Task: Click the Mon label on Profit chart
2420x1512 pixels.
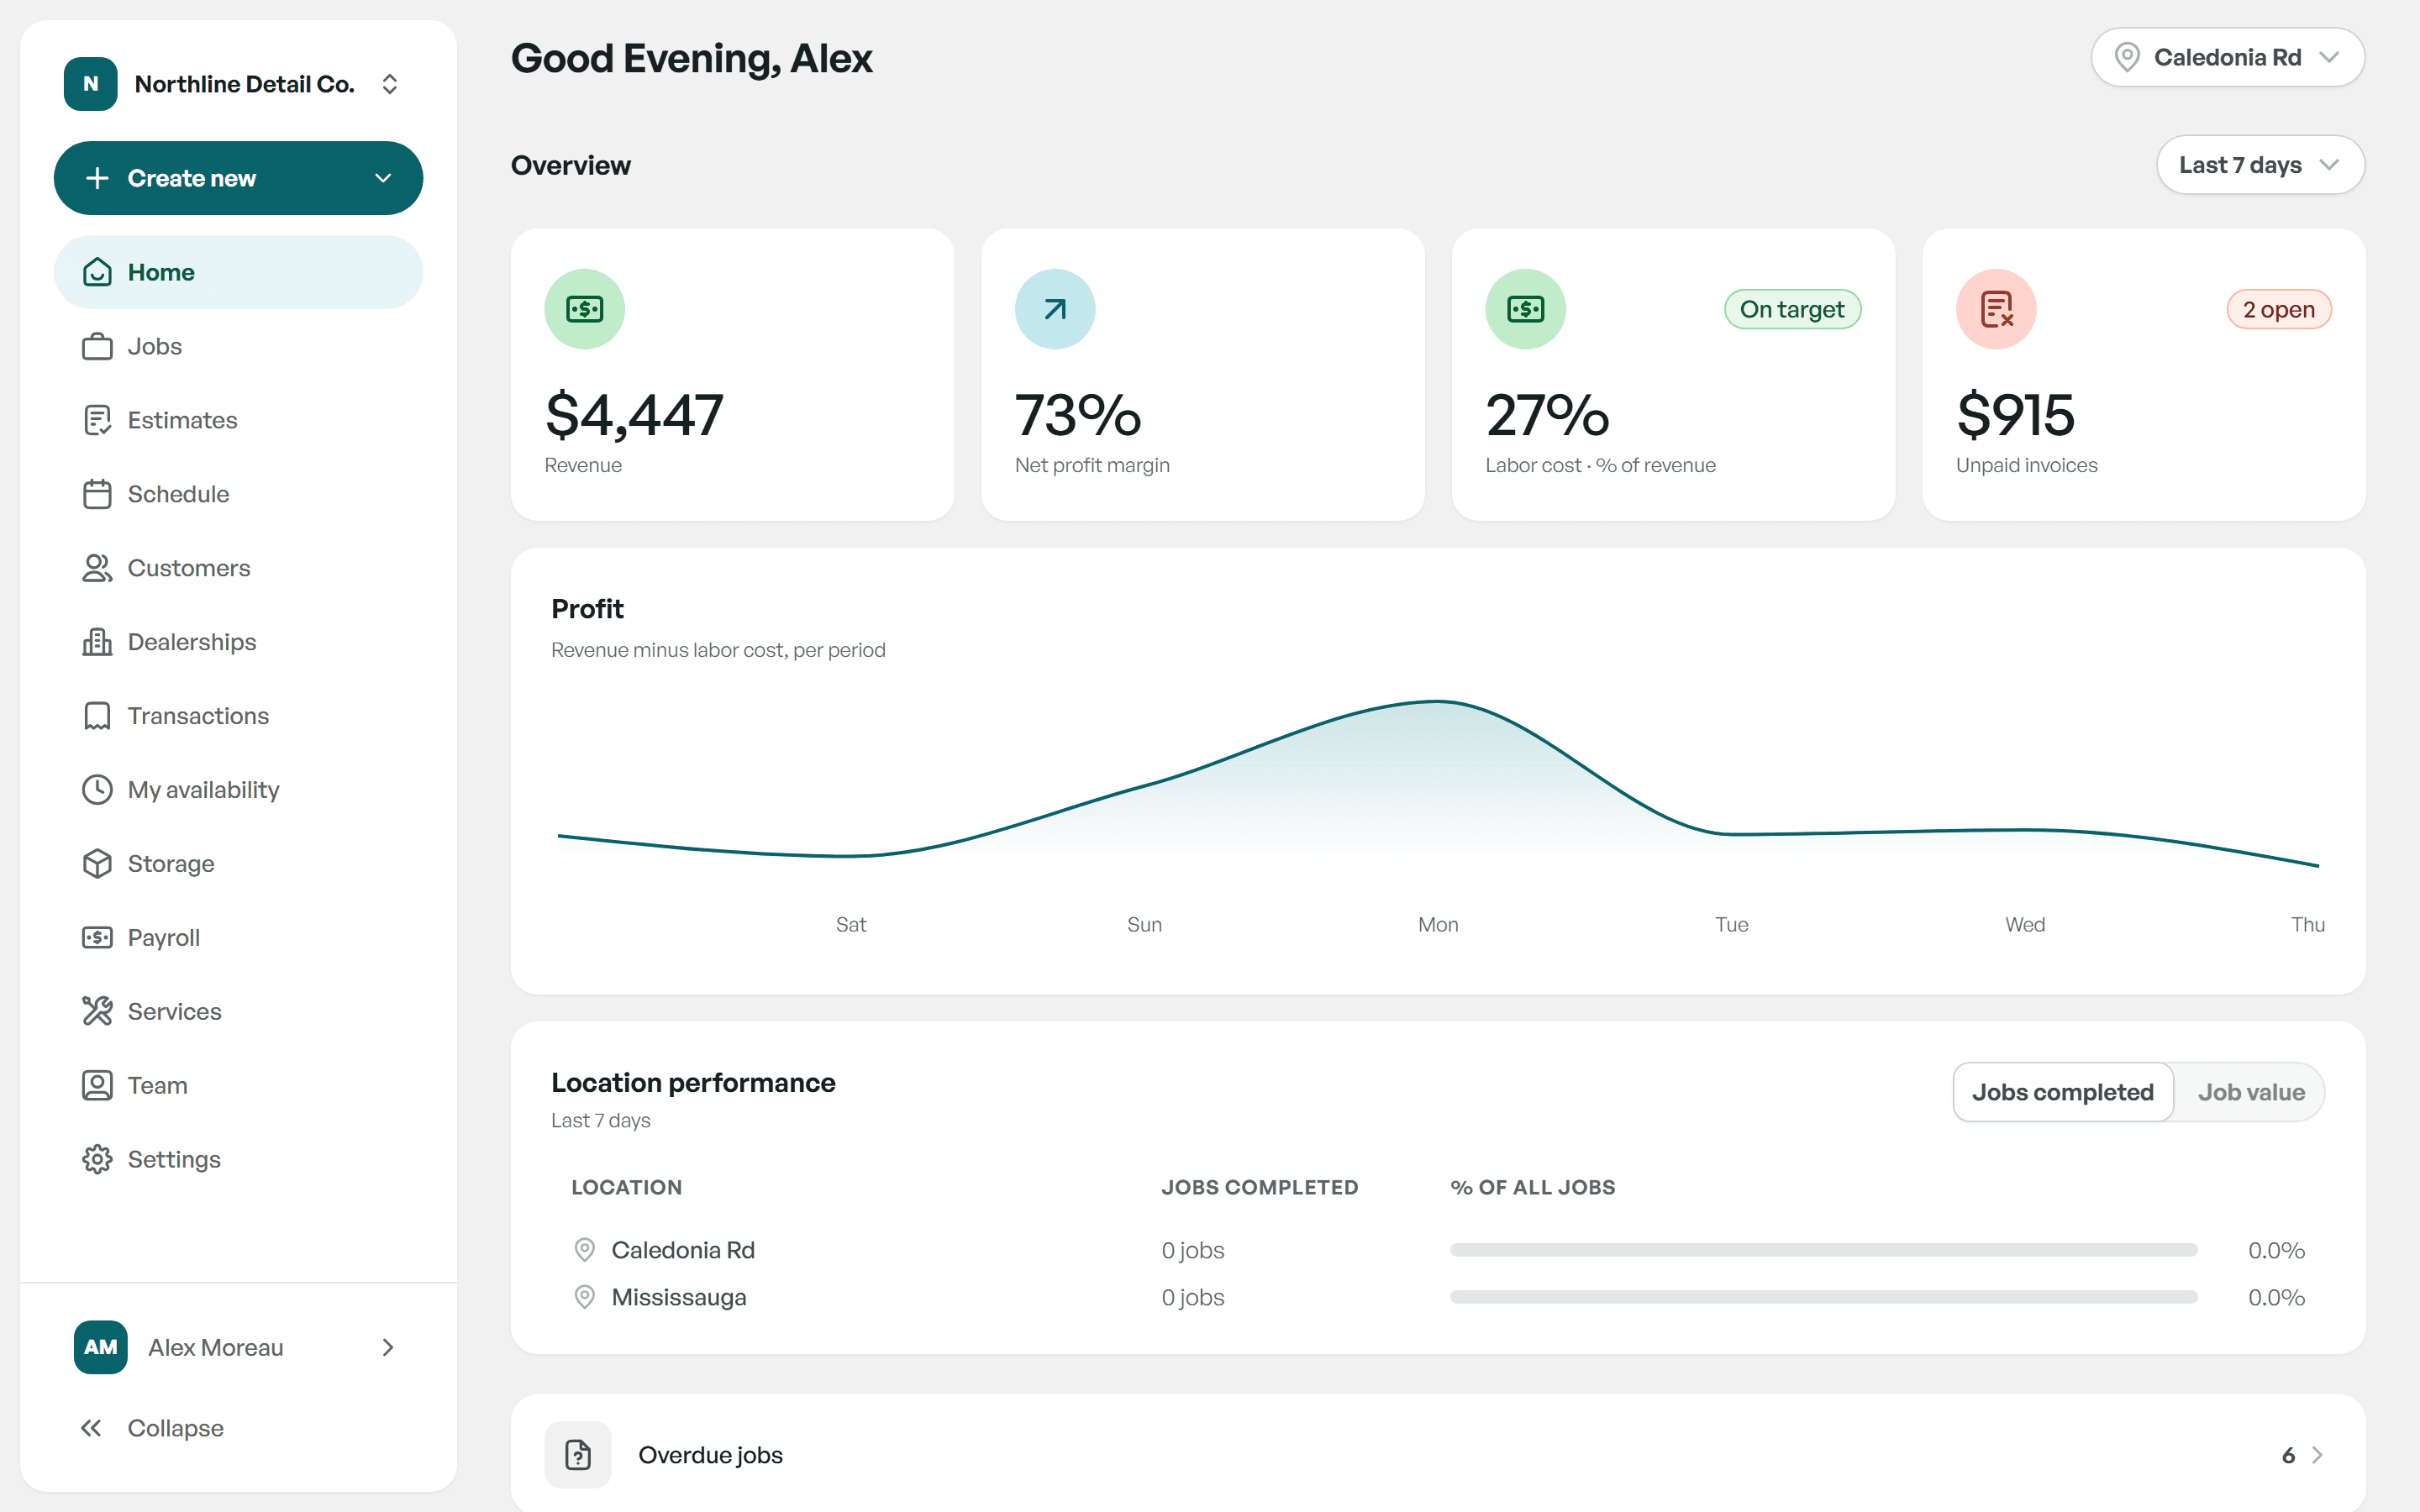Action: click(x=1438, y=924)
